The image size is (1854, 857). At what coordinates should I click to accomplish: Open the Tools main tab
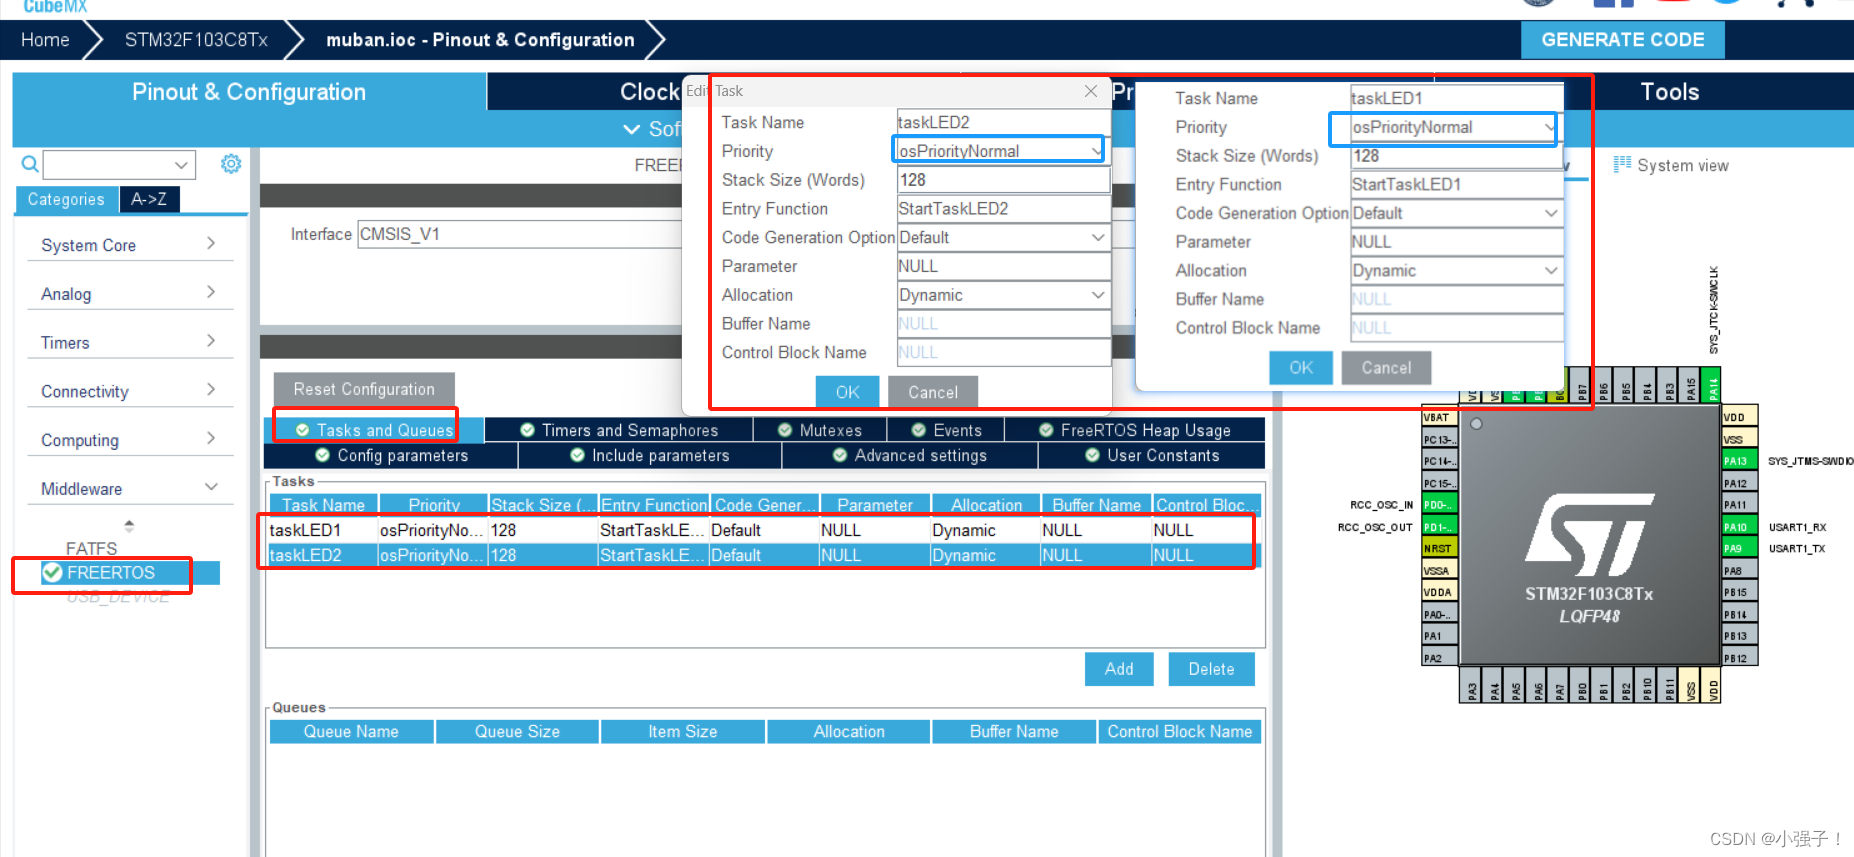[1669, 92]
